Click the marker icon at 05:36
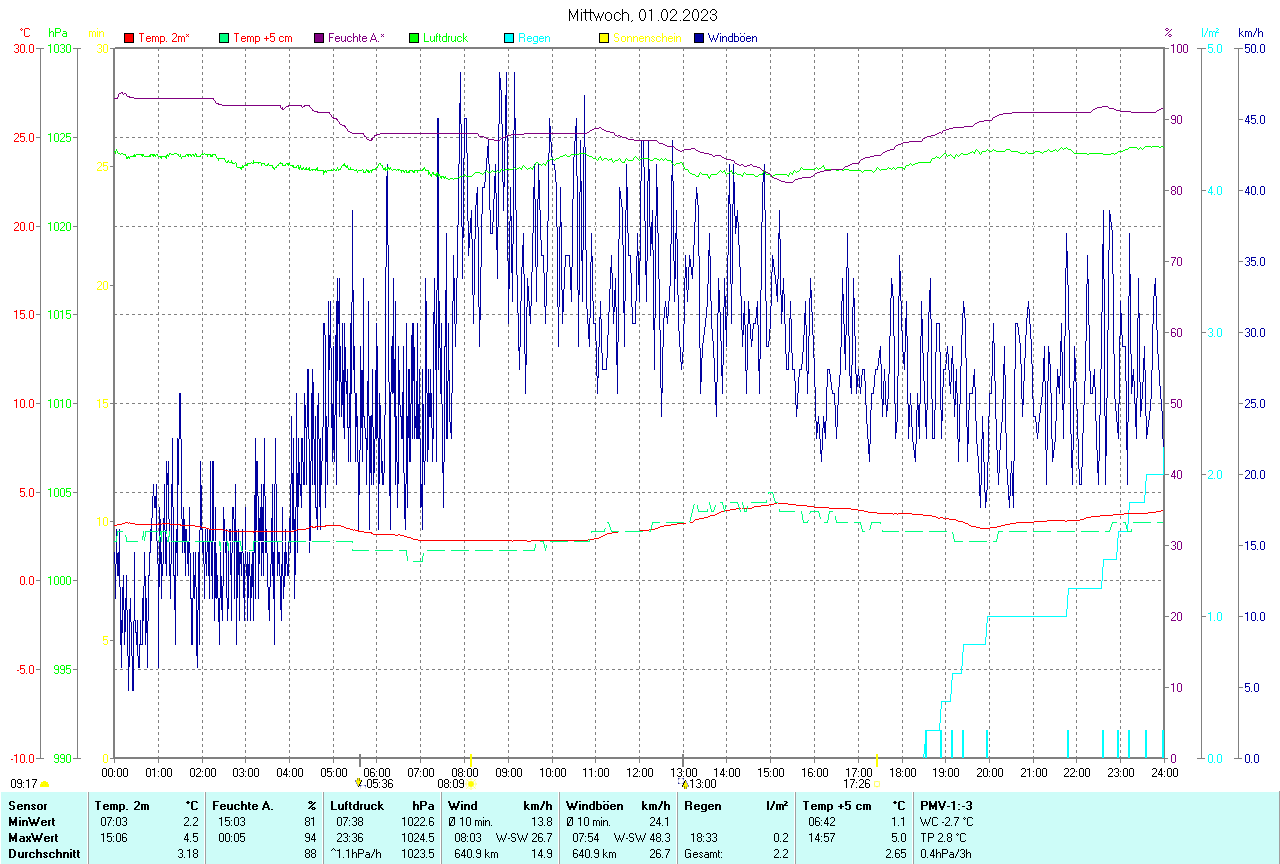This screenshot has height=864, width=1280. coord(358,783)
